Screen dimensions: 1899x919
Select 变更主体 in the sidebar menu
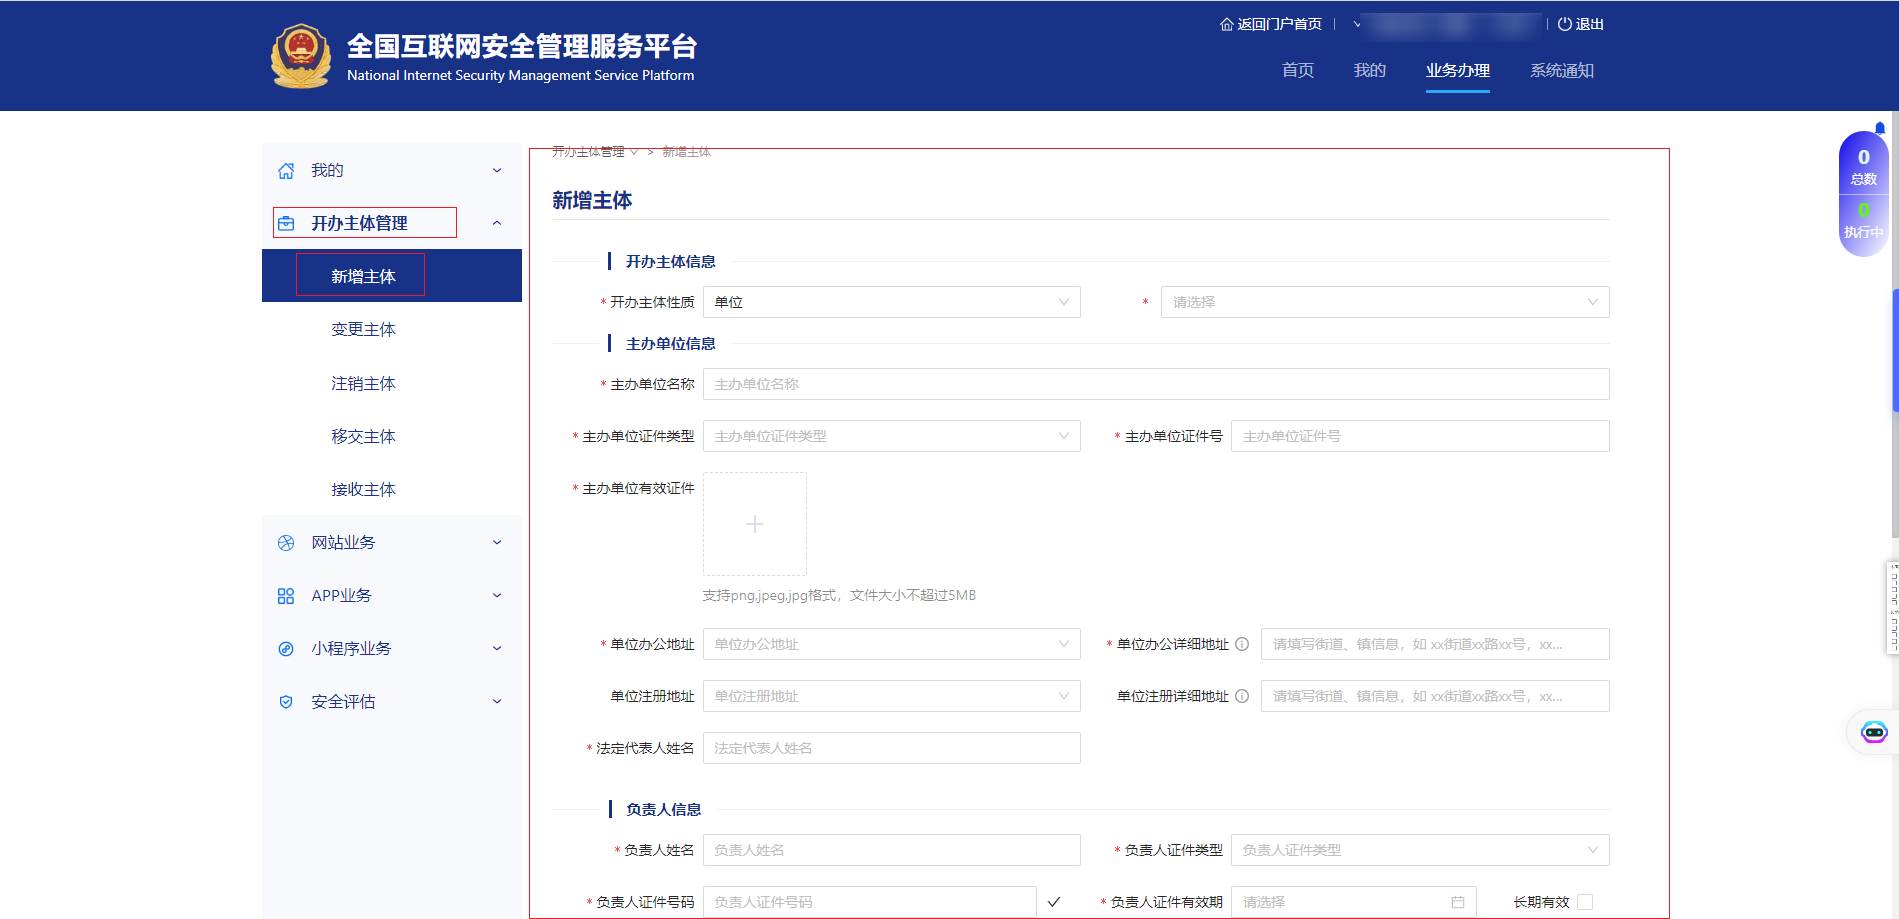[x=363, y=330]
